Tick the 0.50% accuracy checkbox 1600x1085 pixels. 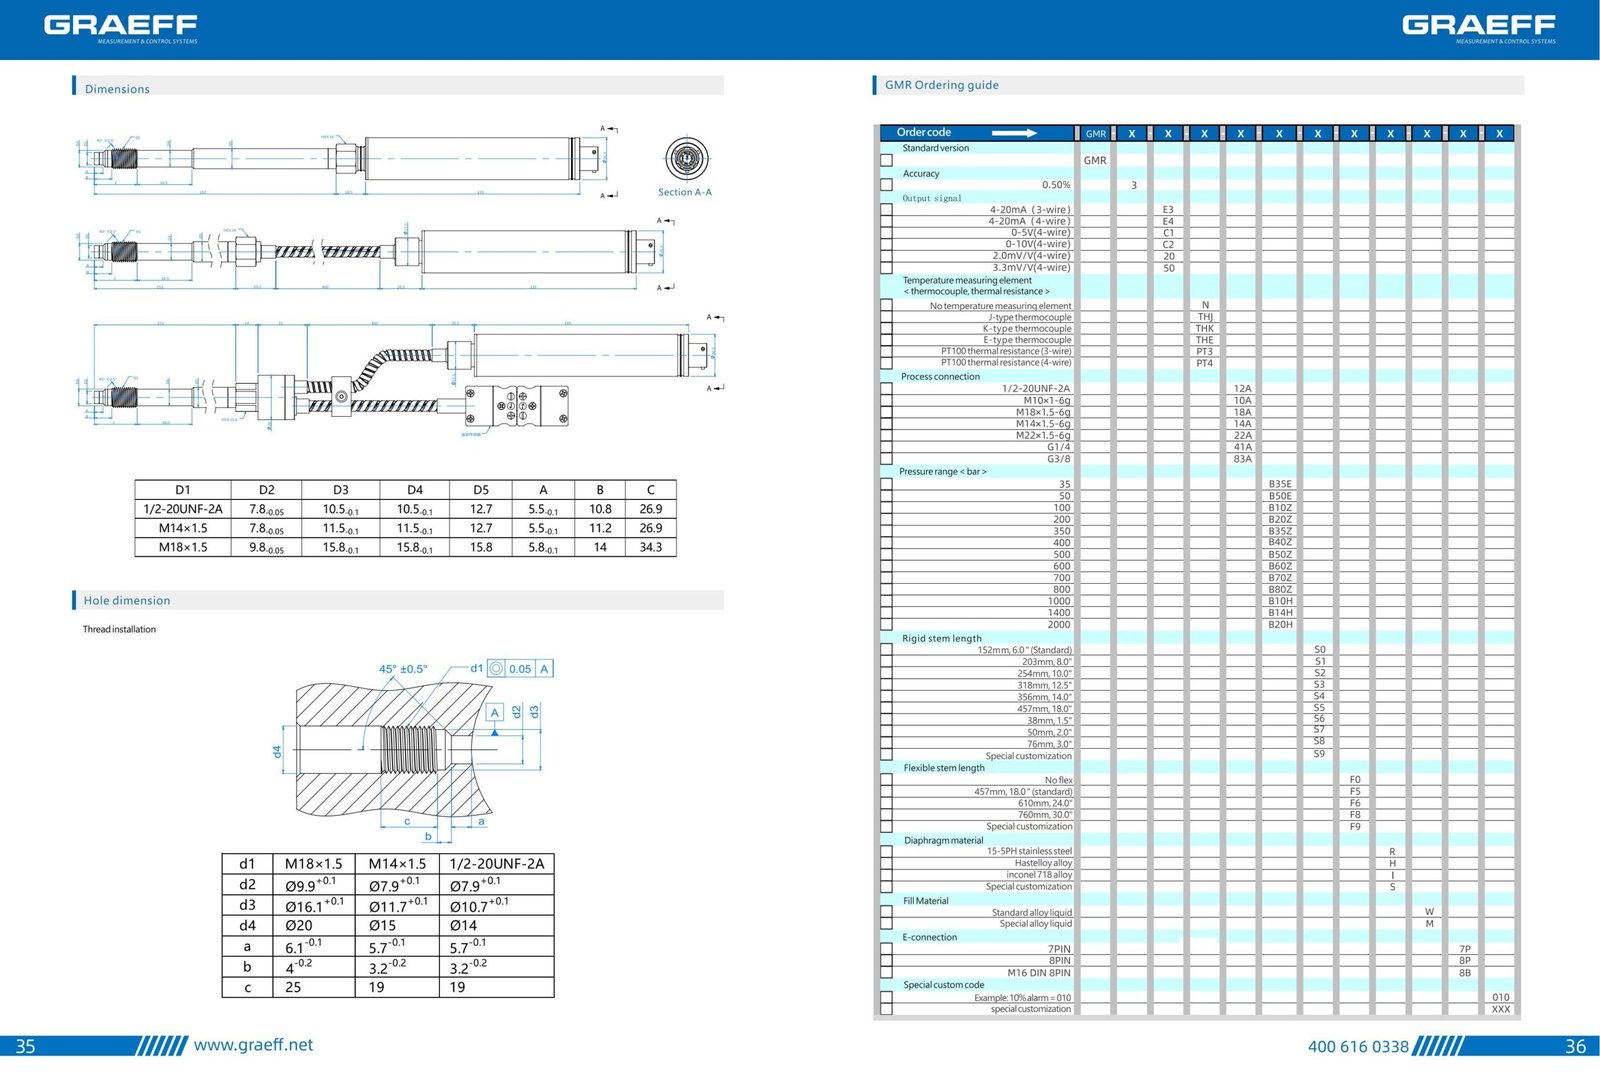[886, 185]
